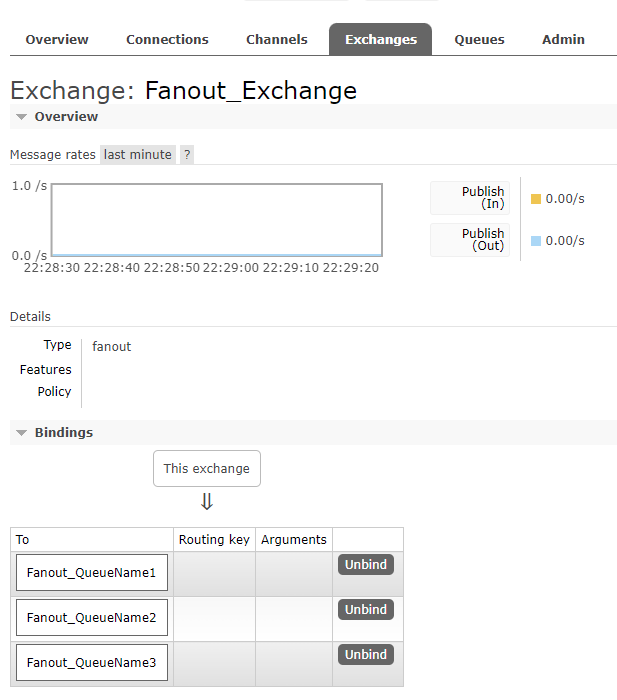The image size is (617, 700).
Task: Click the 'Fanout_Exchange' page title
Action: click(x=250, y=91)
